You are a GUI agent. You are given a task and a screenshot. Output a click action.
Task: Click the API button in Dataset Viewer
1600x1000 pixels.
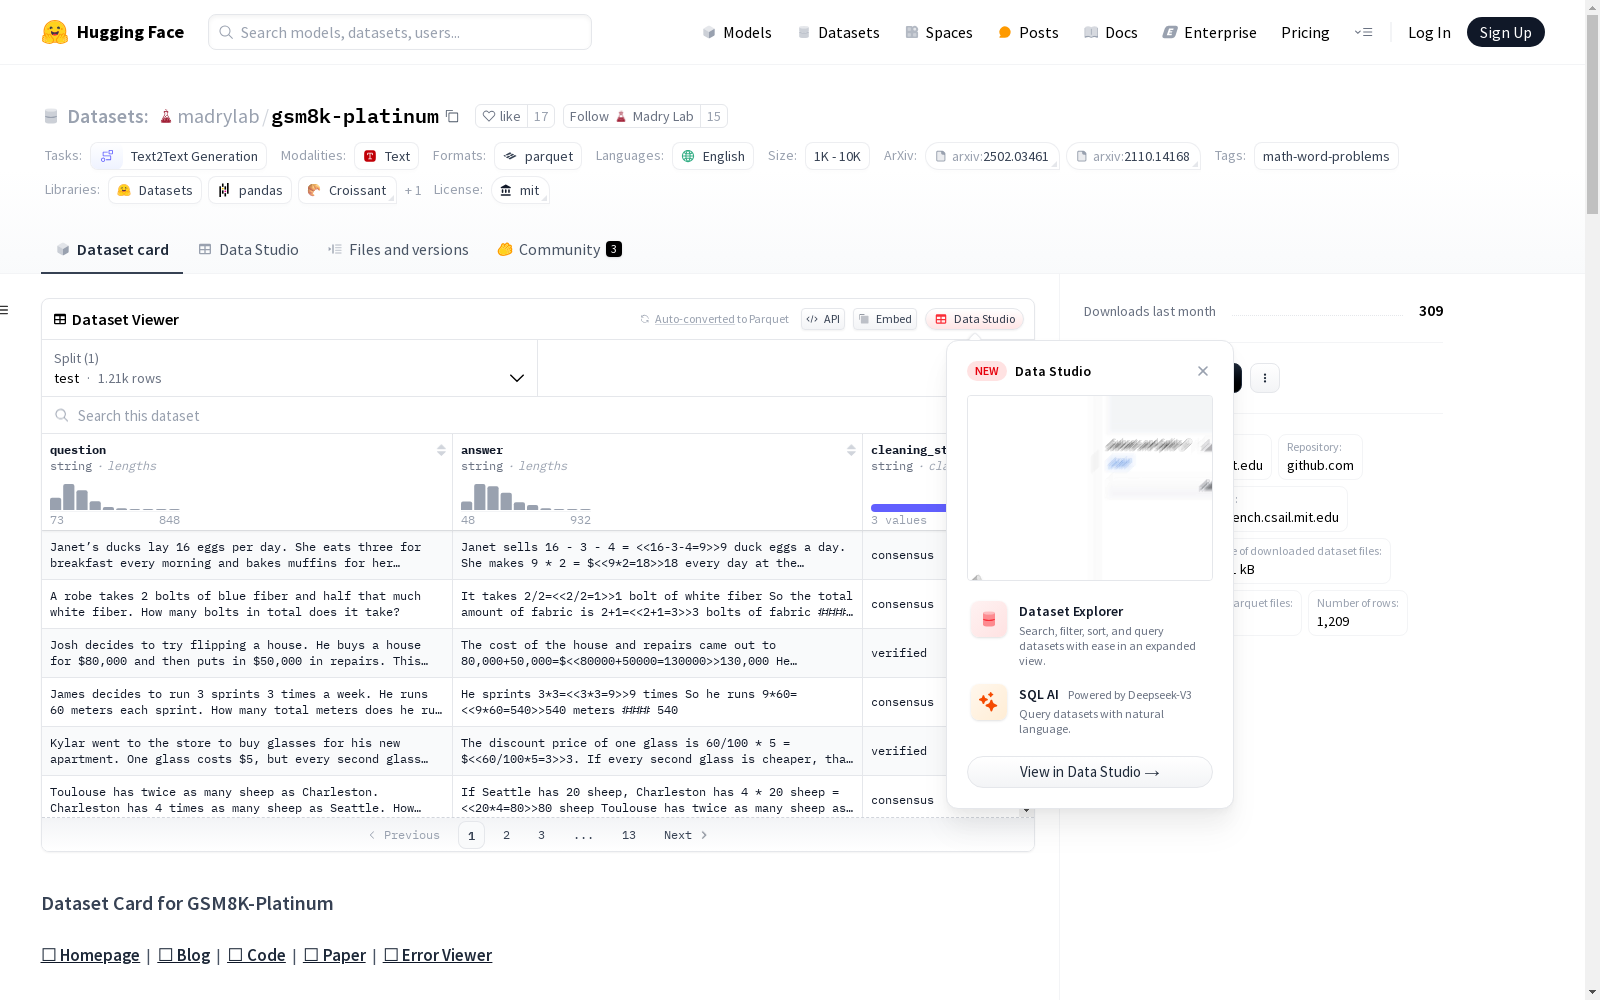pos(823,319)
